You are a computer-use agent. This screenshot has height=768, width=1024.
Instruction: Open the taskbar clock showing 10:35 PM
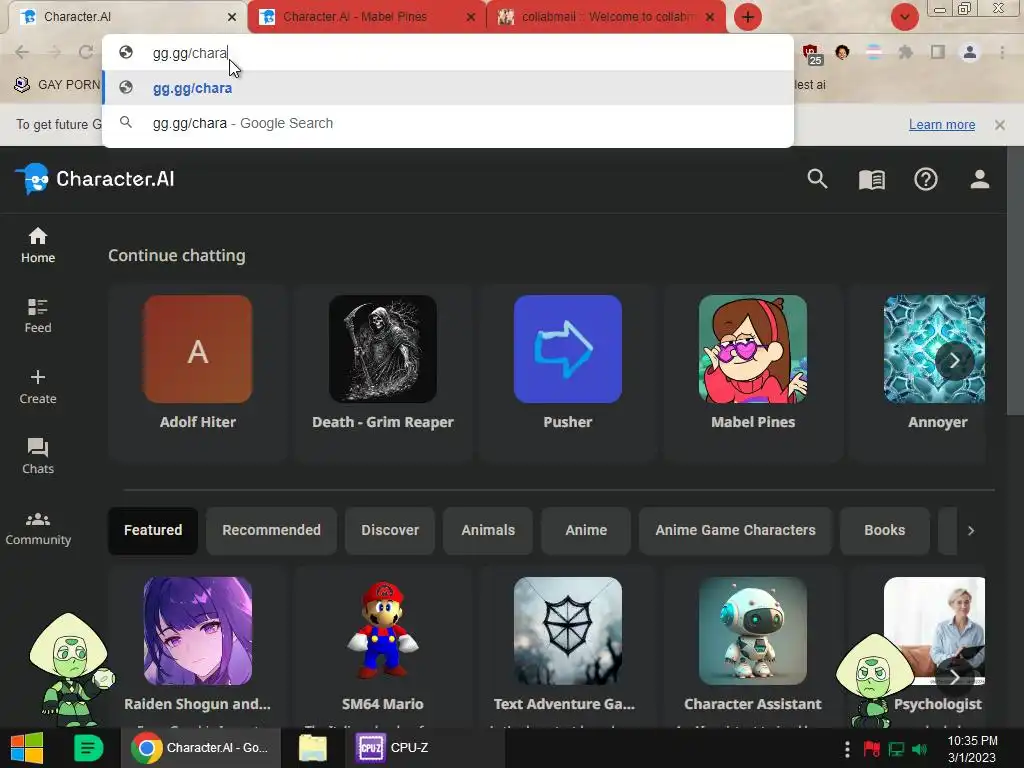(x=972, y=749)
